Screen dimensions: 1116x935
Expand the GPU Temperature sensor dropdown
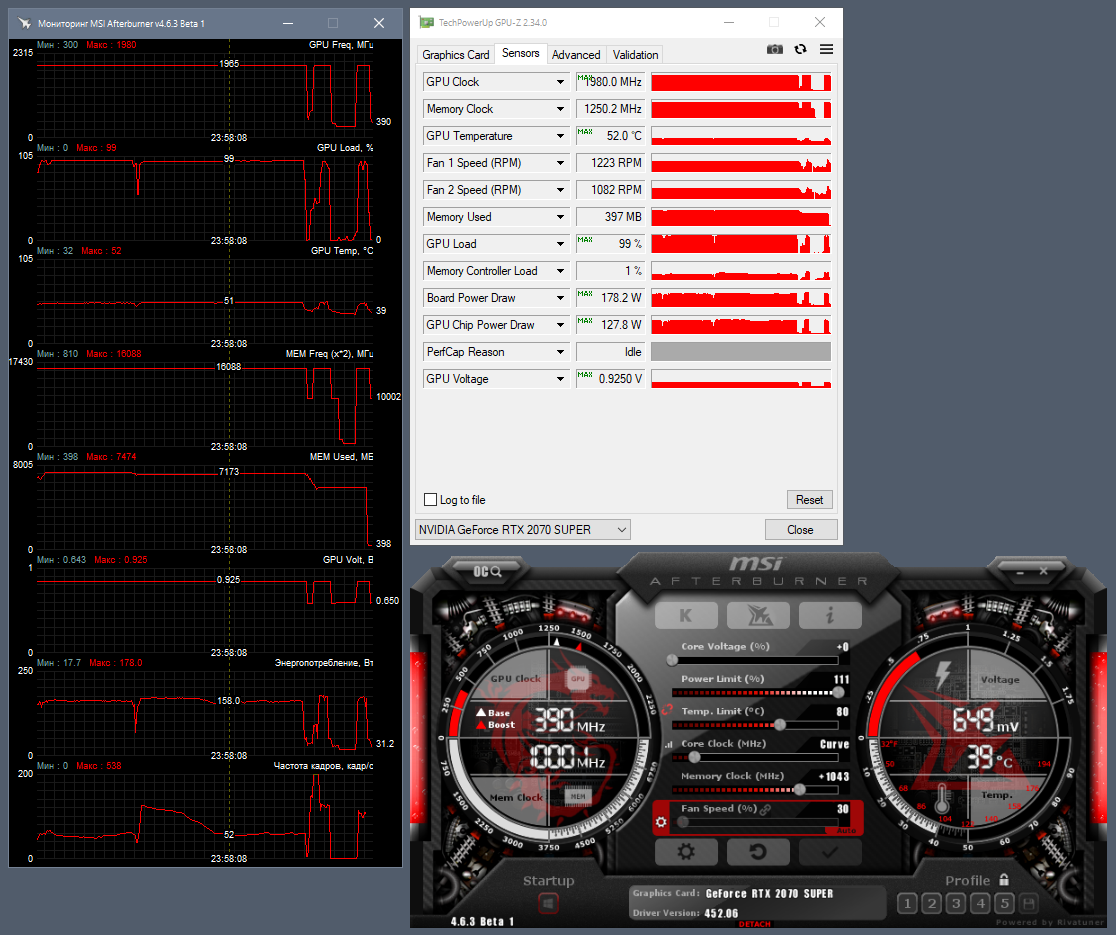tap(561, 136)
